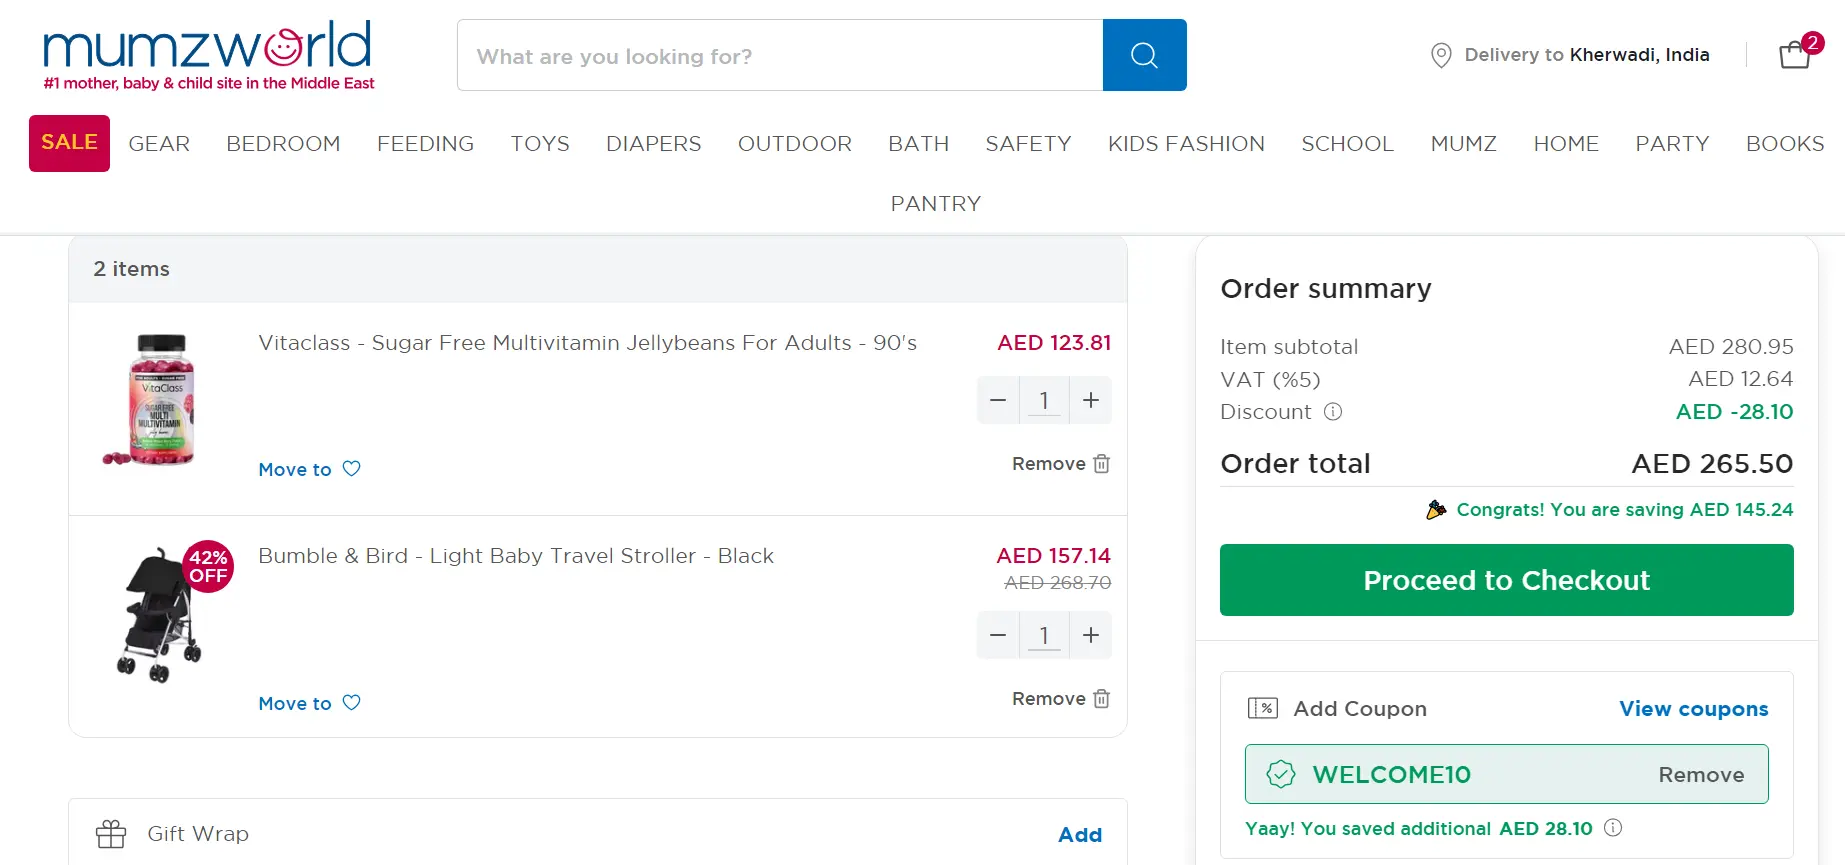The height and width of the screenshot is (865, 1845).
Task: Click Add for Gift Wrap
Action: coord(1080,834)
